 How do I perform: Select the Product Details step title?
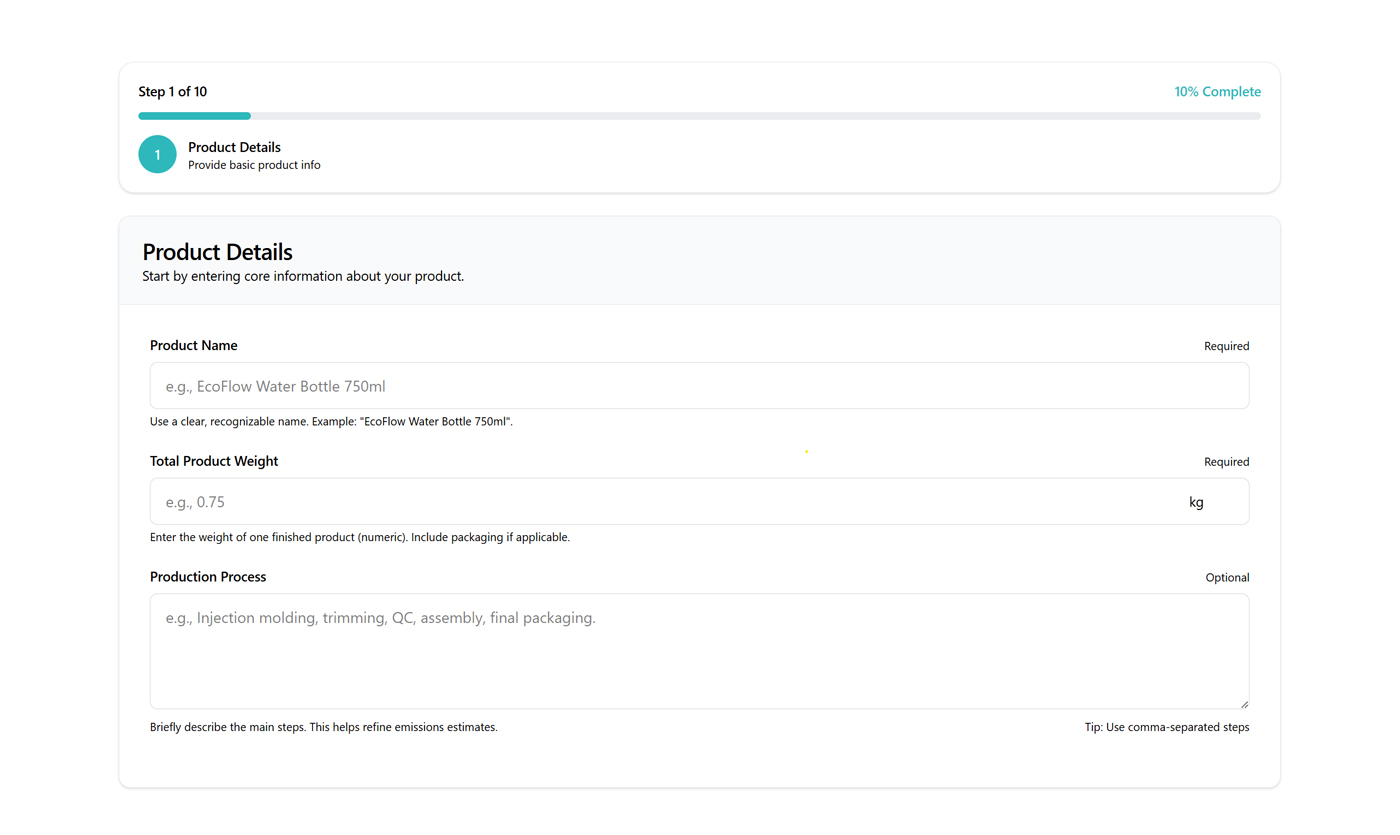[x=234, y=147]
